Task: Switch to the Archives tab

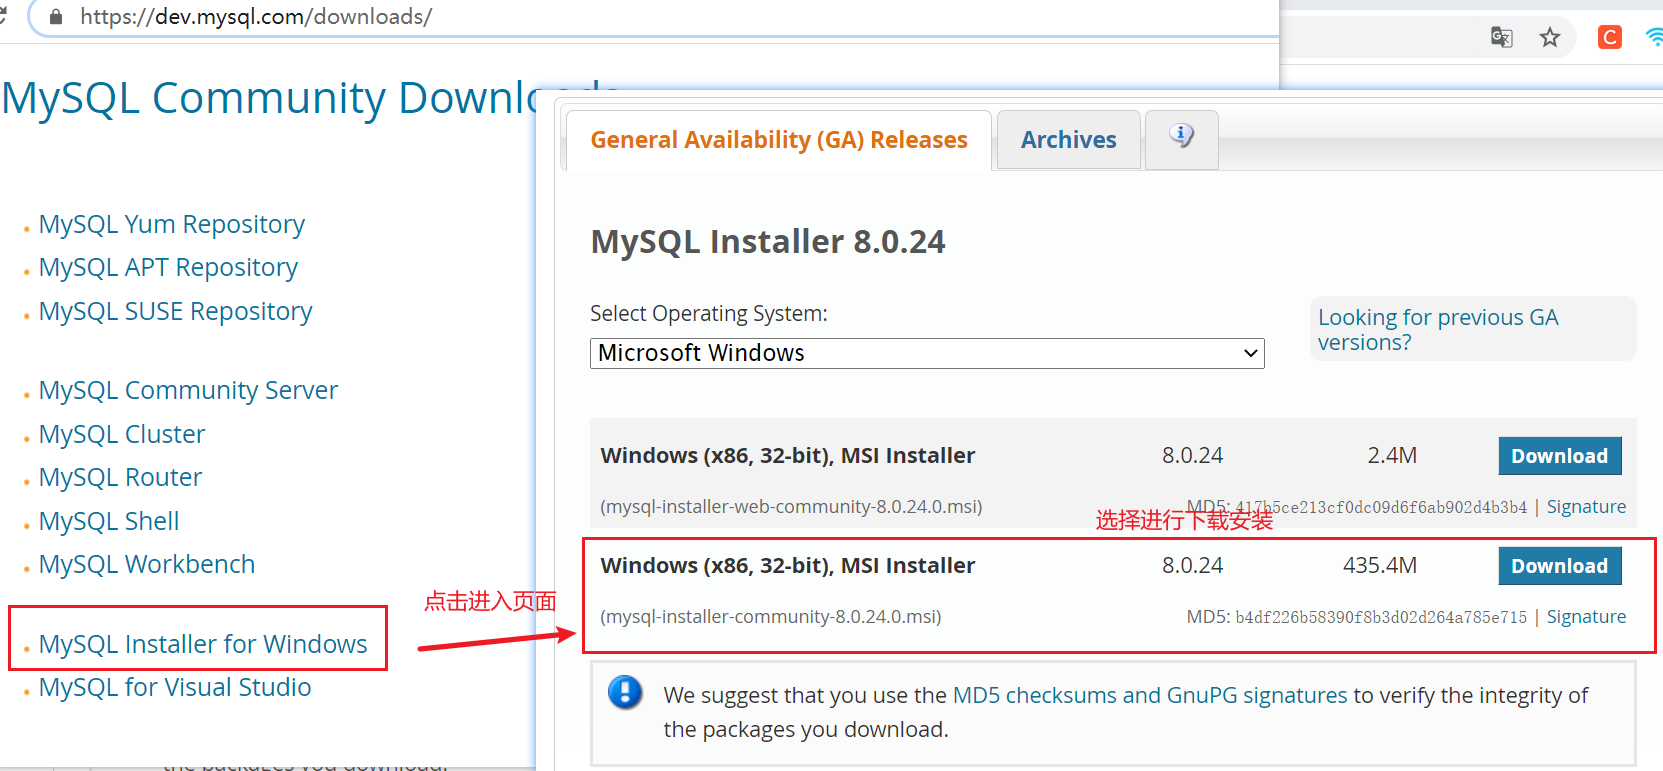Action: (x=1069, y=140)
